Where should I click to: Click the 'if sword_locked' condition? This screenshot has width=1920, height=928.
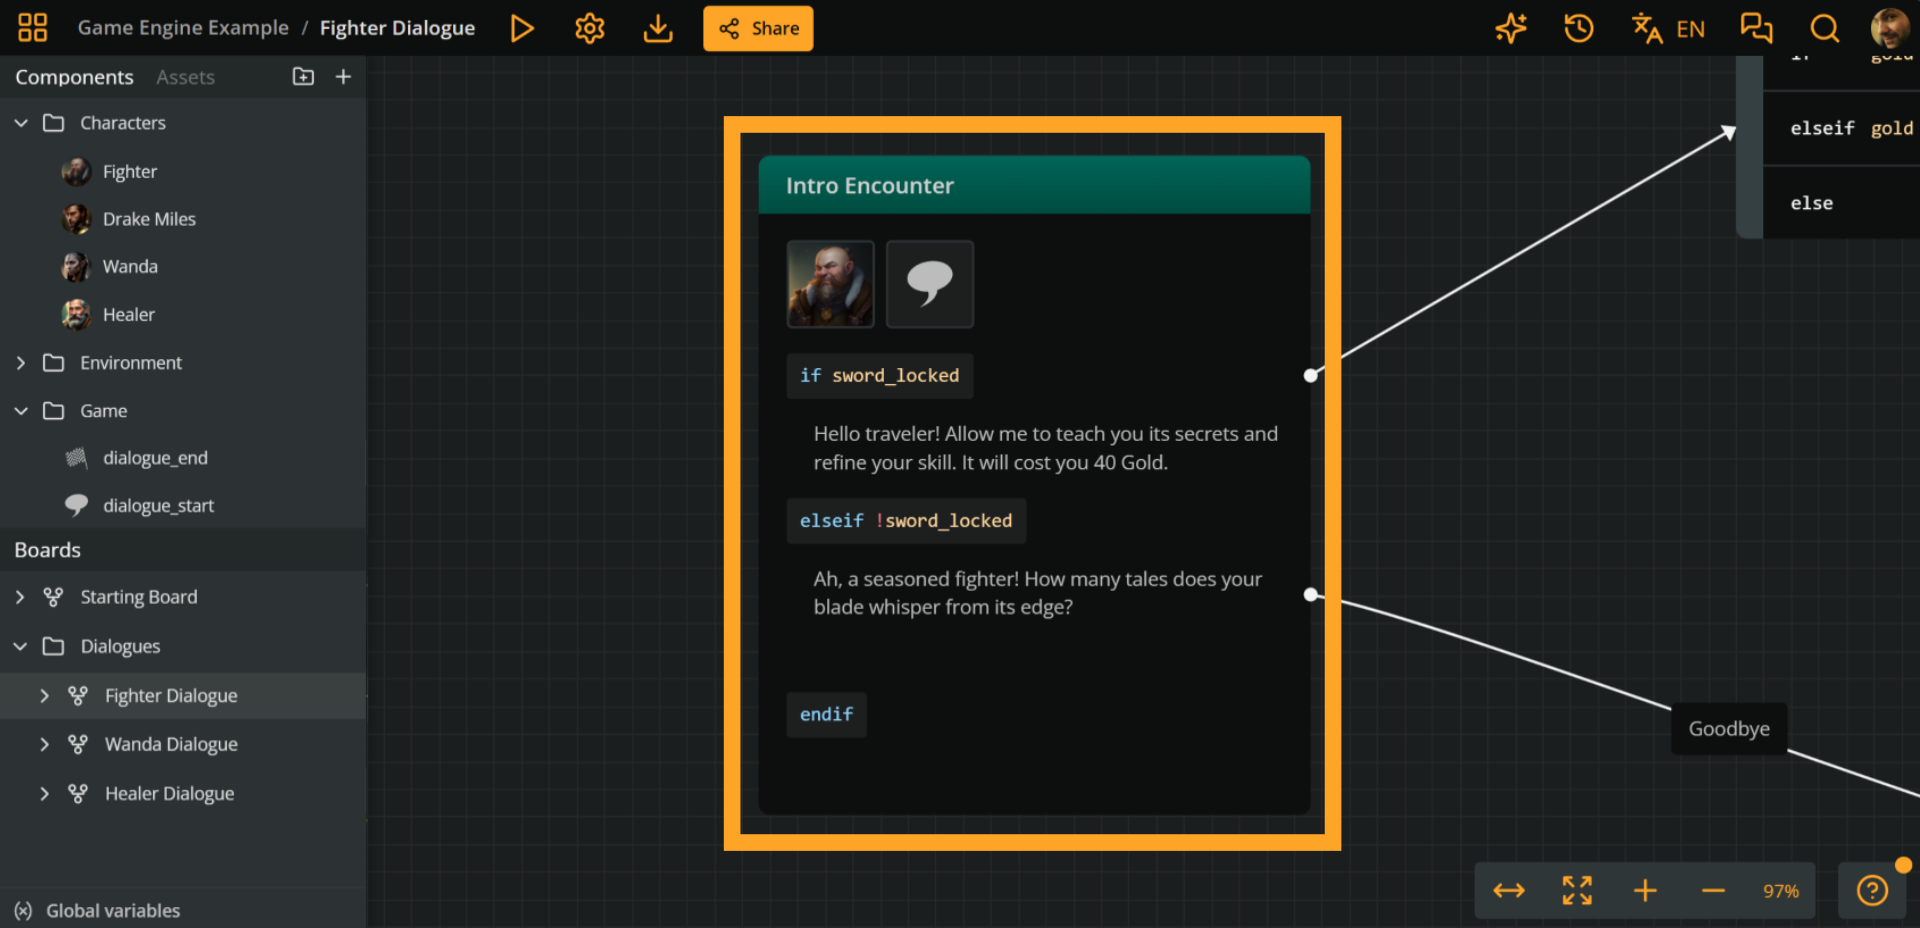879,376
